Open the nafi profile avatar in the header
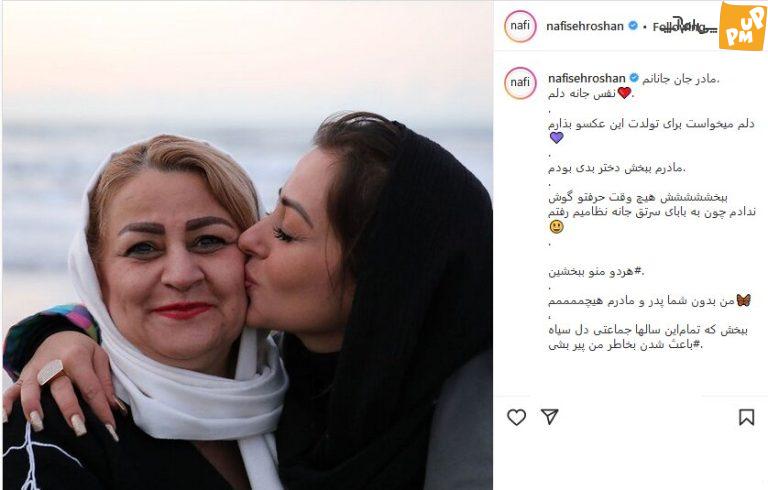Viewport: 768px width, 490px height. (x=520, y=25)
